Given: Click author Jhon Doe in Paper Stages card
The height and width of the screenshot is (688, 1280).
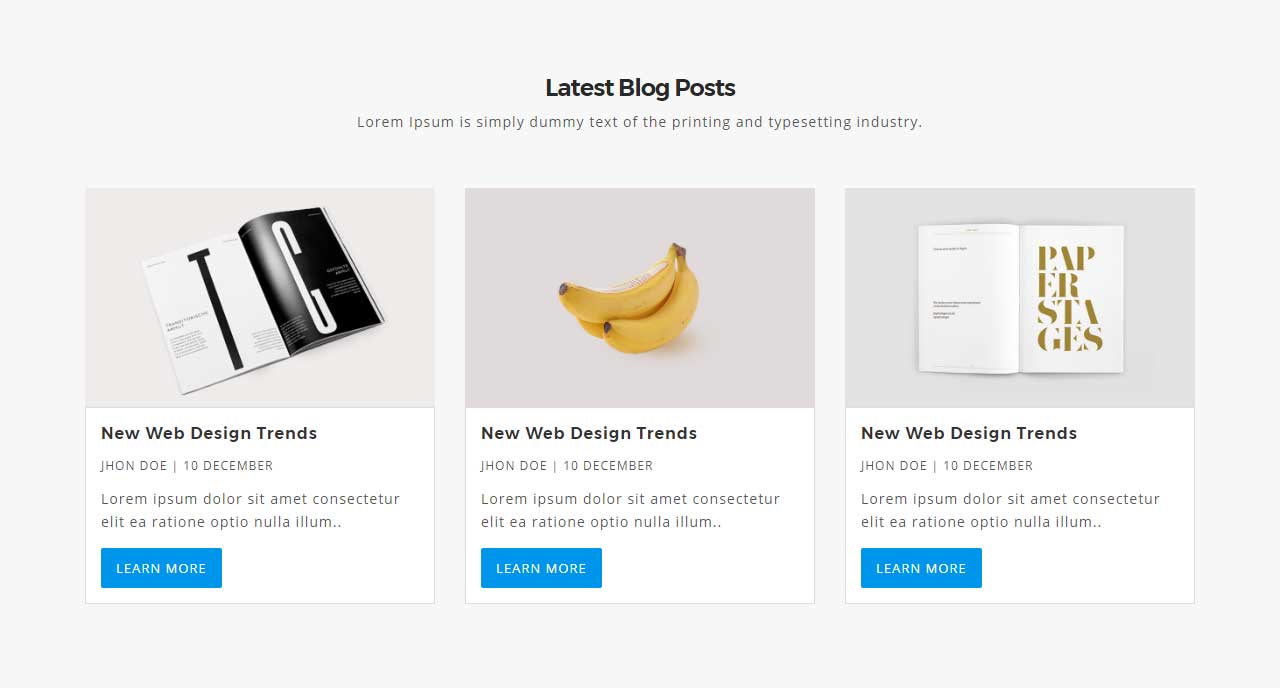Looking at the screenshot, I should point(894,466).
